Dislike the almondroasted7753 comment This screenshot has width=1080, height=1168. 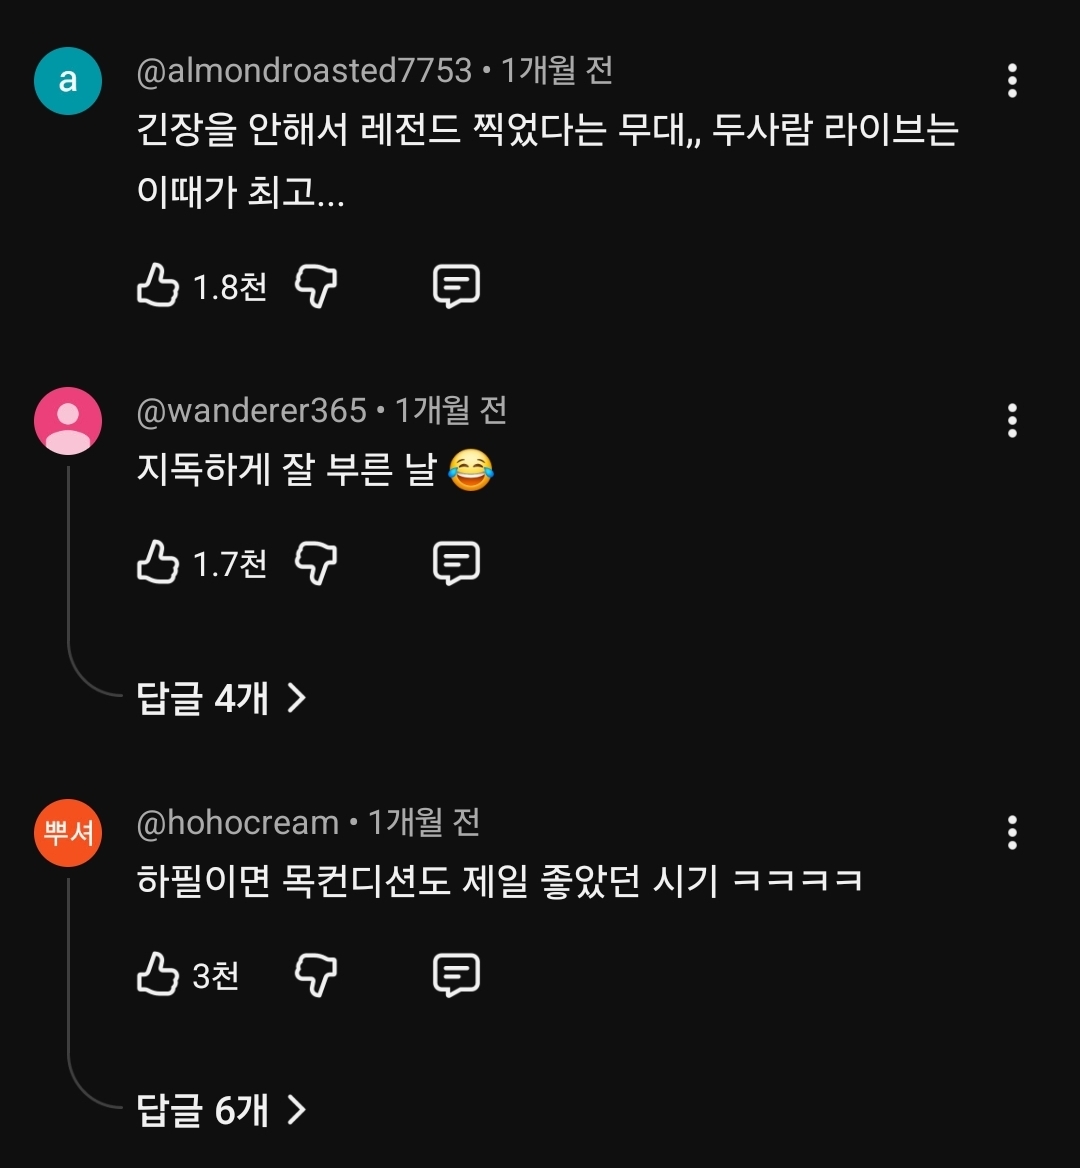pyautogui.click(x=316, y=287)
